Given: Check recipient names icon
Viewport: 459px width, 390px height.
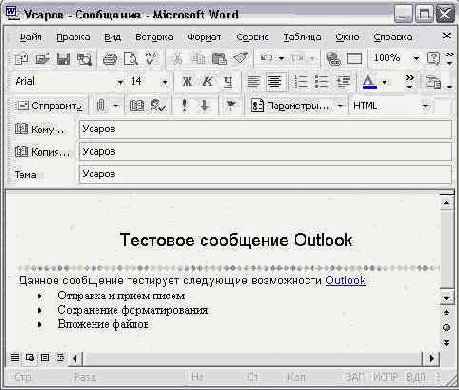Looking at the screenshot, I should coord(158,106).
